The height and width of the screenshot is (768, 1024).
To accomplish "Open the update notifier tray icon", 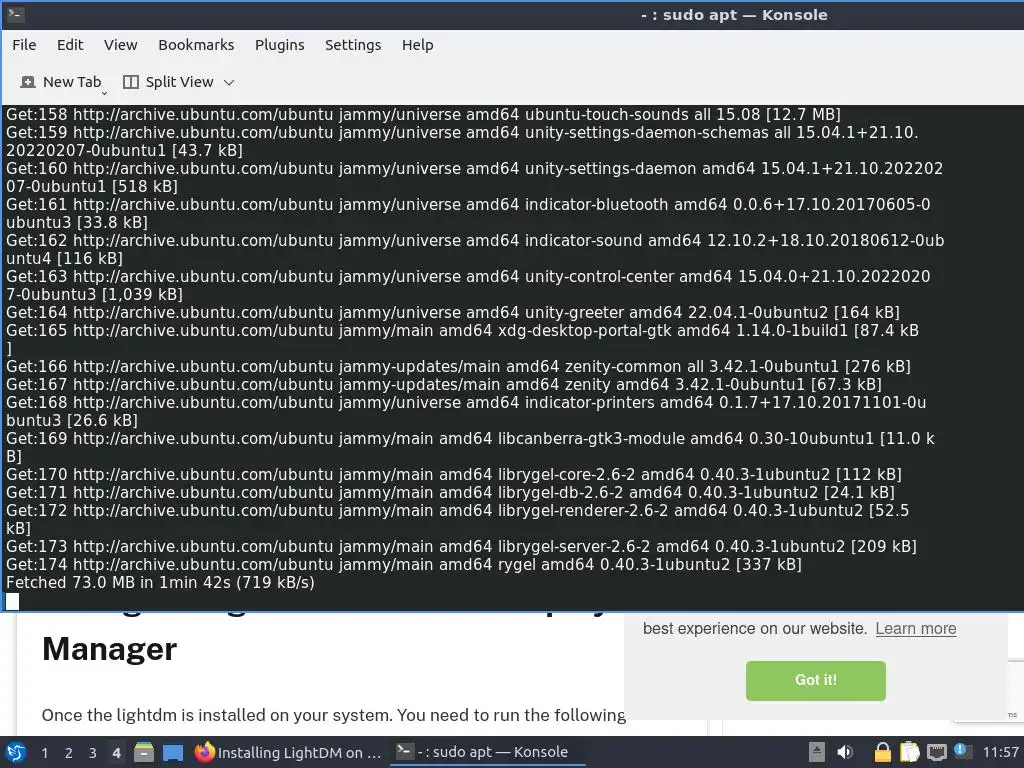I will coord(963,751).
